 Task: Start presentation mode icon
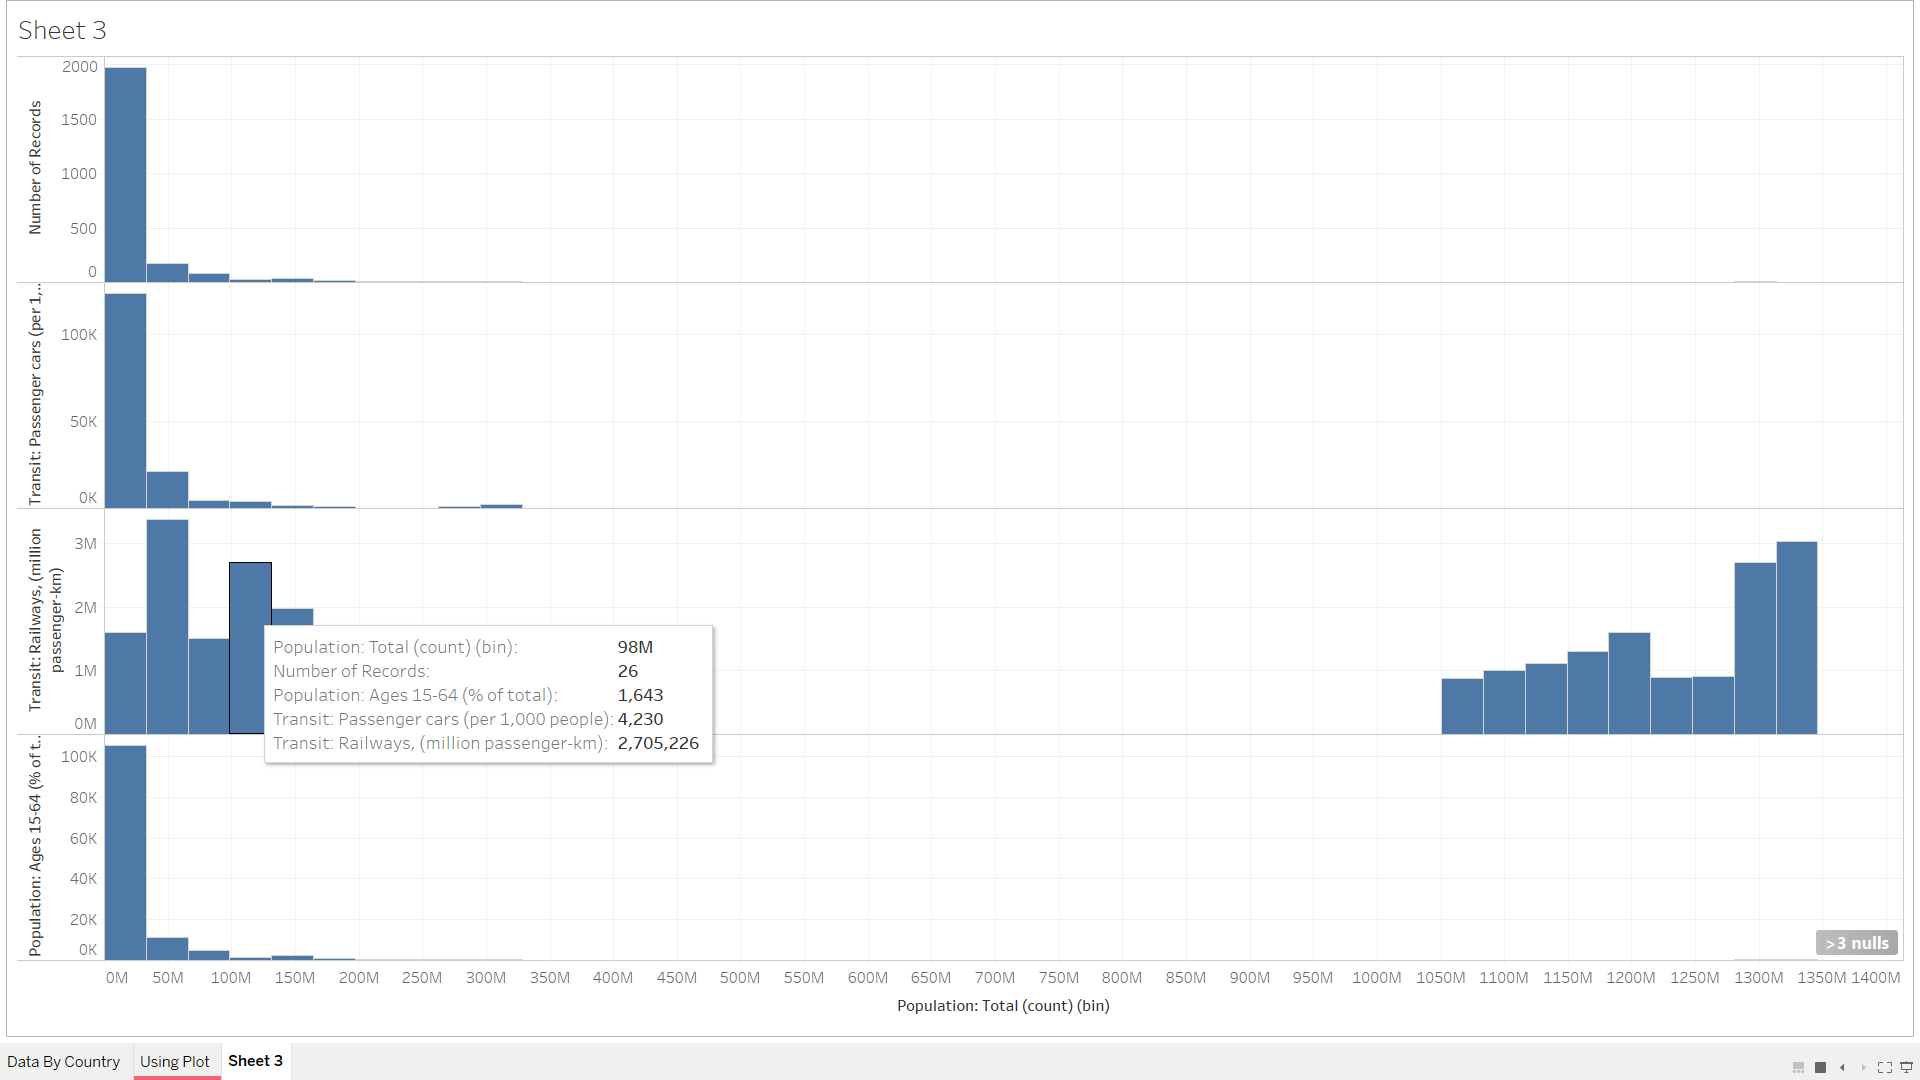[1906, 1067]
